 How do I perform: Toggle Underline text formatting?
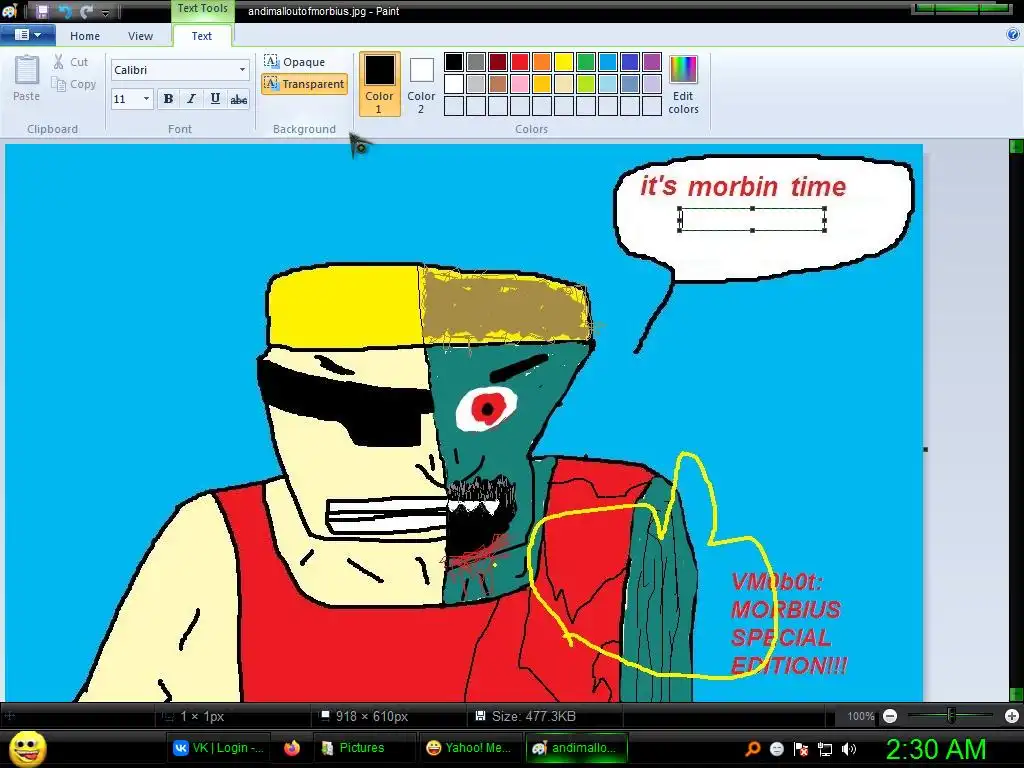click(x=215, y=99)
